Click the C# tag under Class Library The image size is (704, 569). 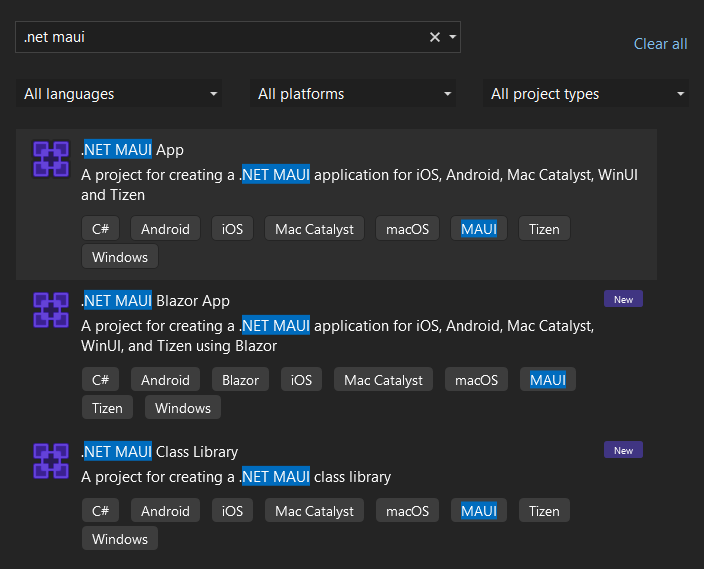click(x=101, y=511)
